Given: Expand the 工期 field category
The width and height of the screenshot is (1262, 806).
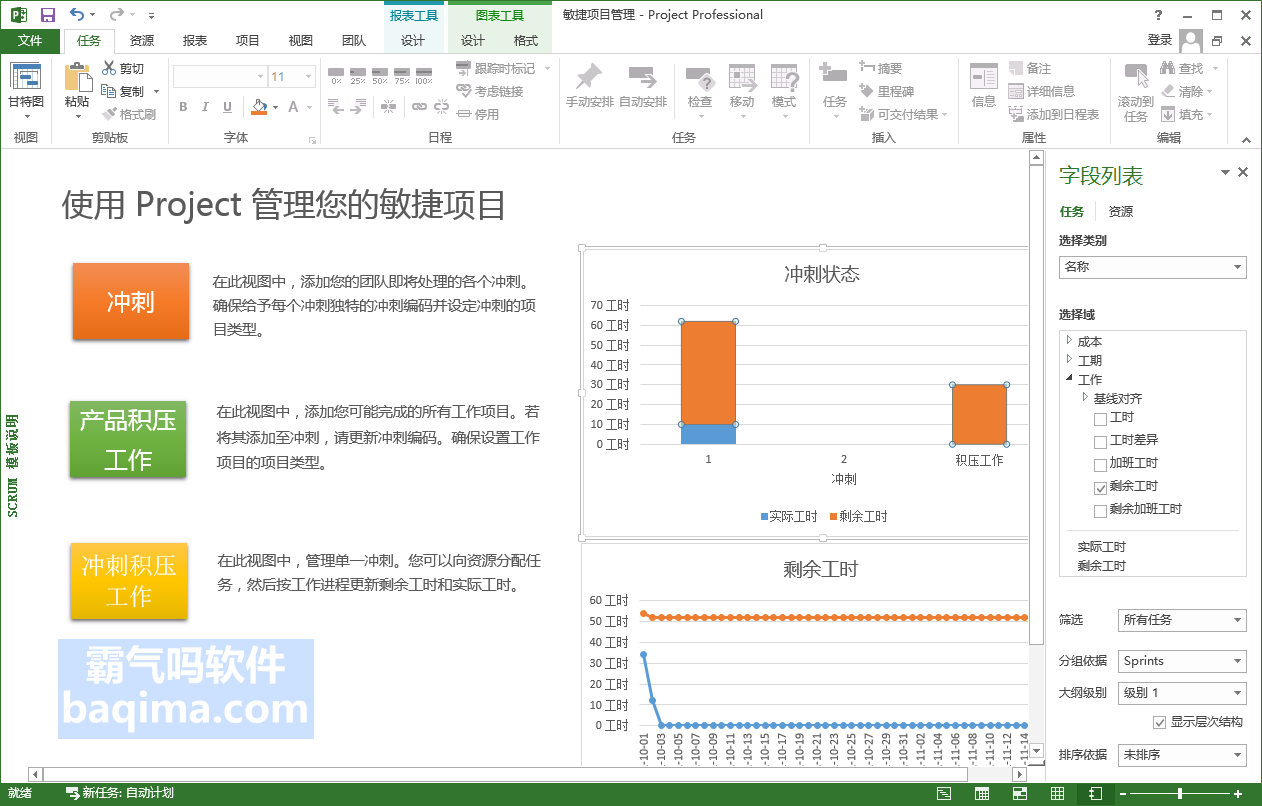Looking at the screenshot, I should tap(1069, 360).
